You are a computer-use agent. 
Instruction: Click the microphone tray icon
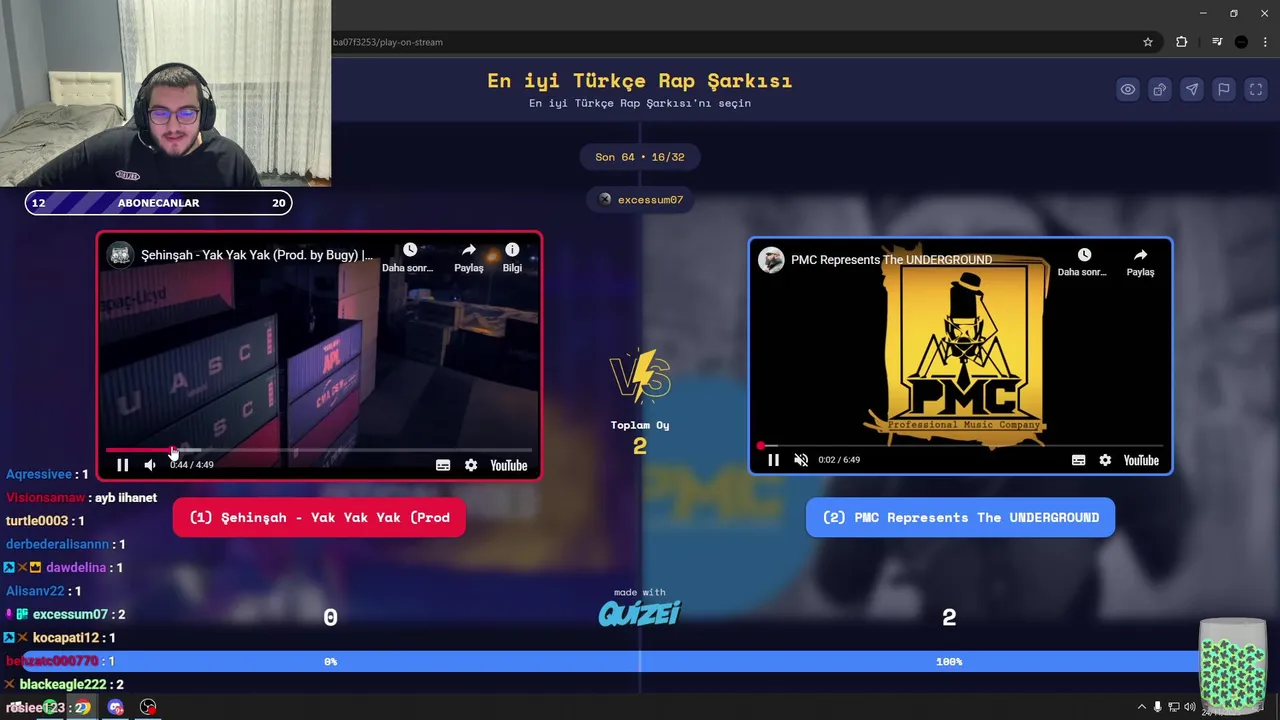[1158, 708]
